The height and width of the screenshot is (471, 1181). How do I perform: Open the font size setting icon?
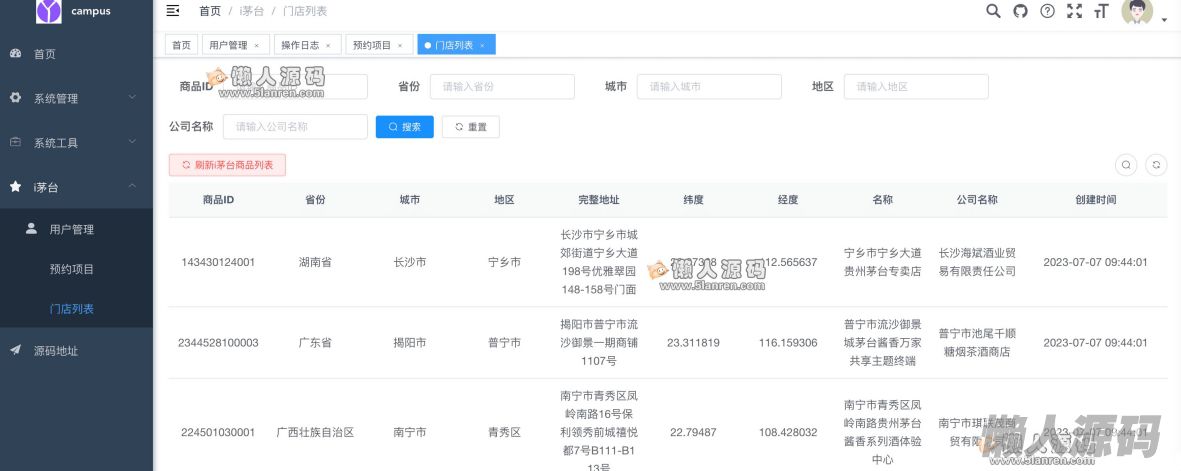(1101, 11)
